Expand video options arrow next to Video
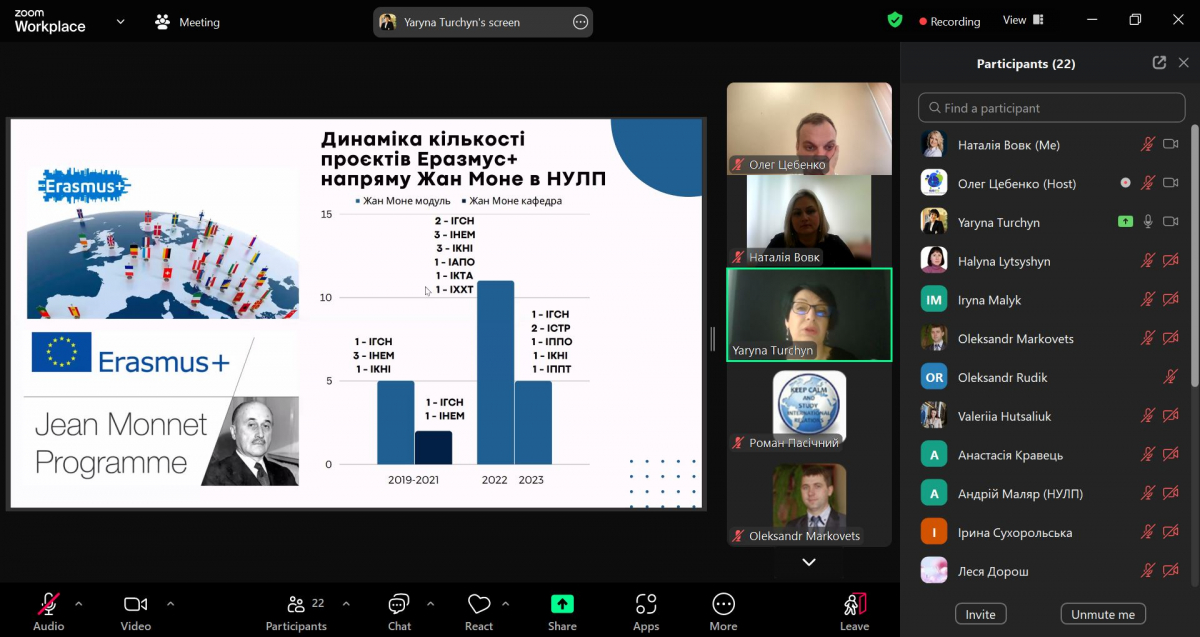This screenshot has height=637, width=1200. tap(170, 604)
